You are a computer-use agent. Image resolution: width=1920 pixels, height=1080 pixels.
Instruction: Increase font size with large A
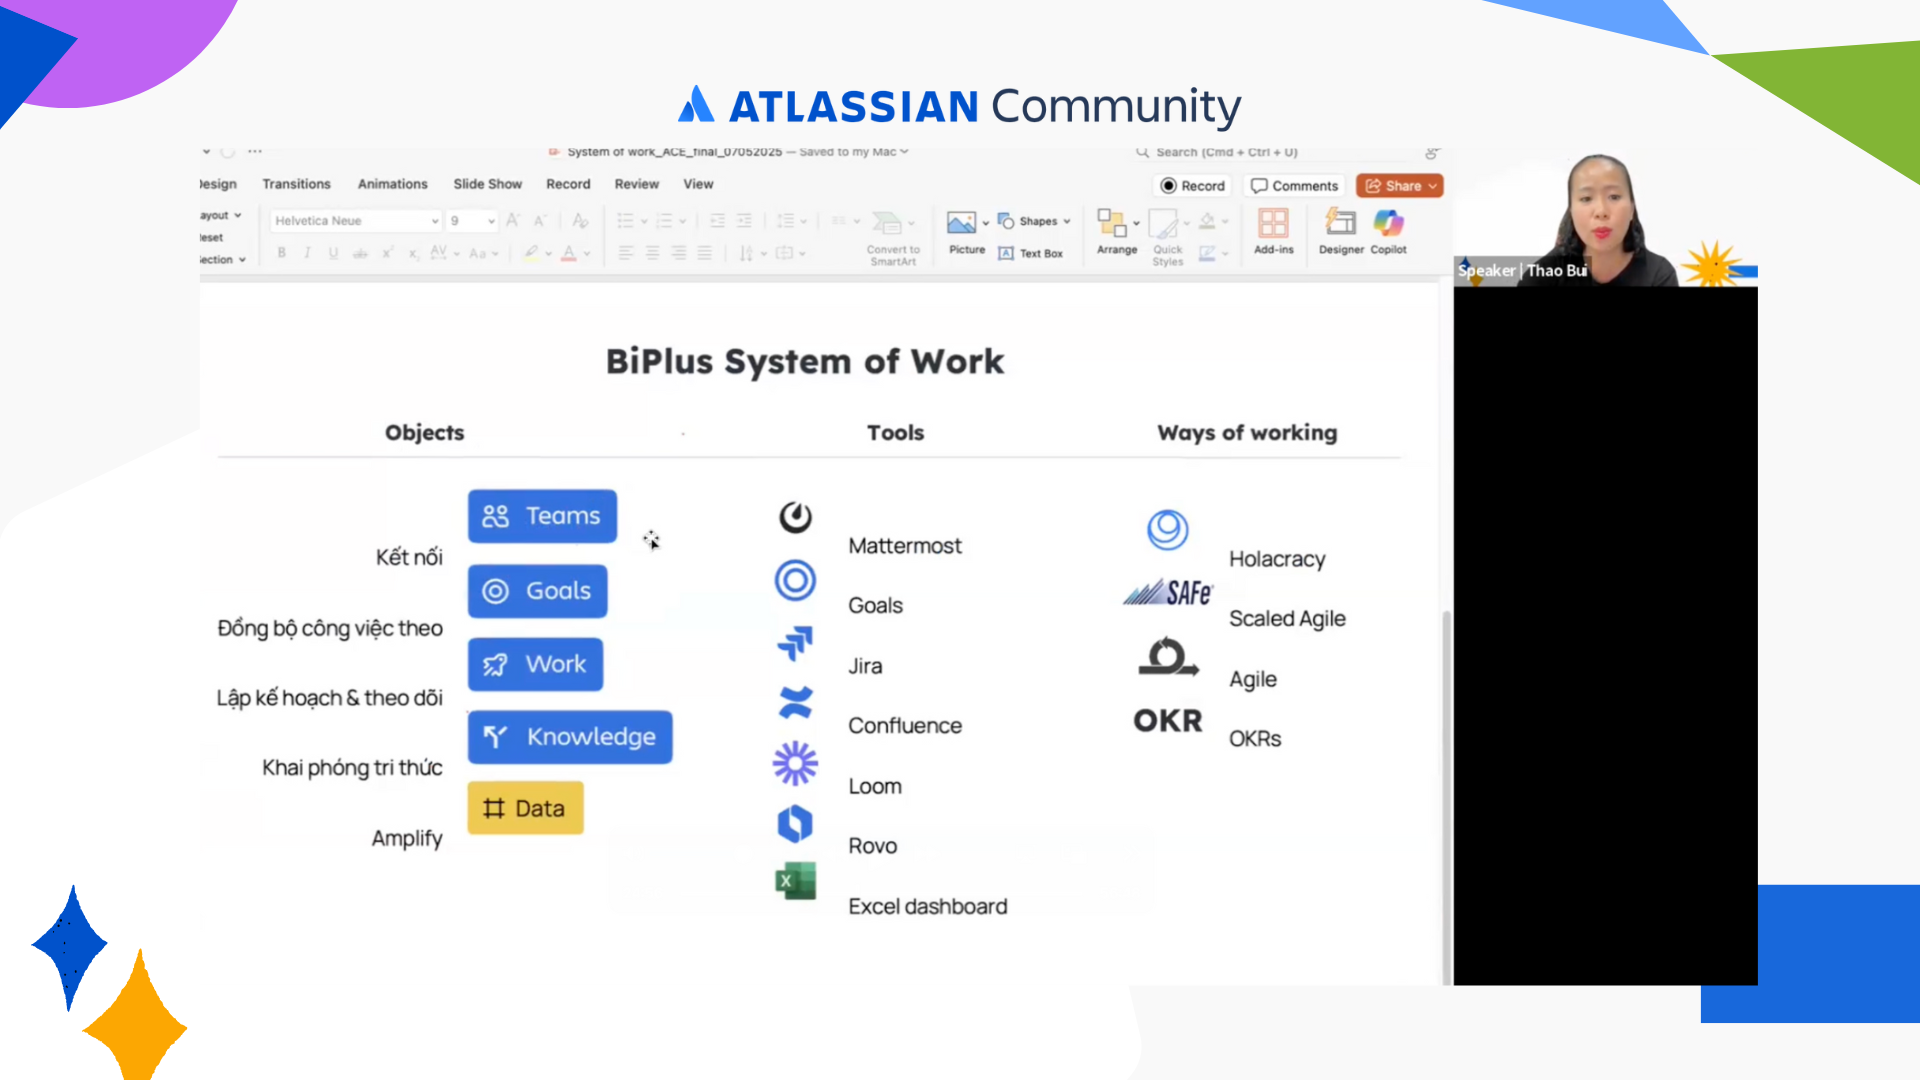tap(512, 220)
